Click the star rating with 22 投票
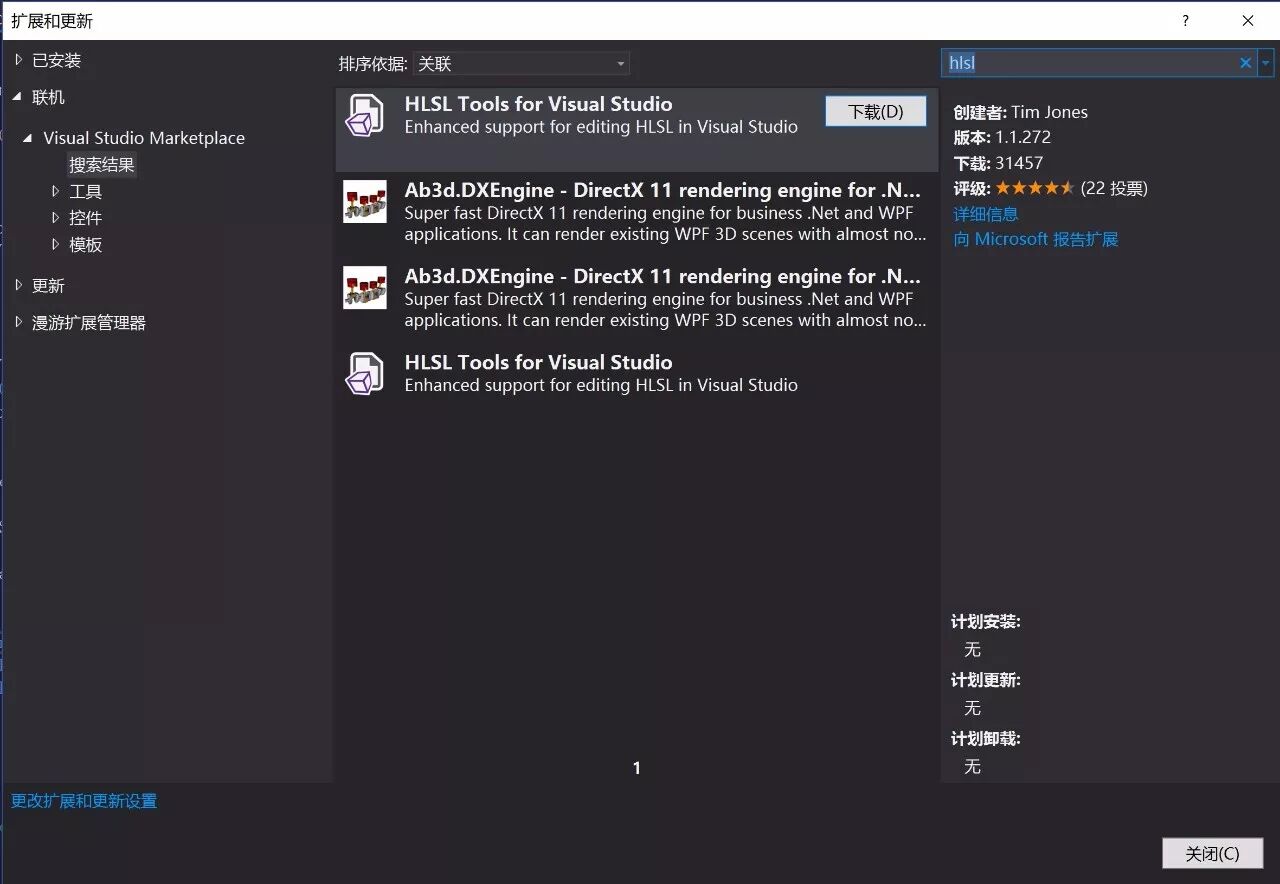 point(1050,188)
